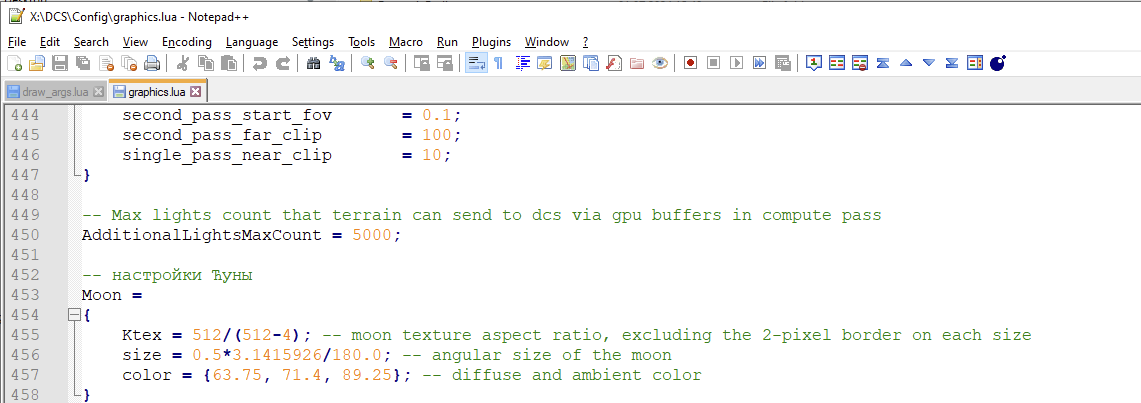Close the draw_args.lua tab

99,92
